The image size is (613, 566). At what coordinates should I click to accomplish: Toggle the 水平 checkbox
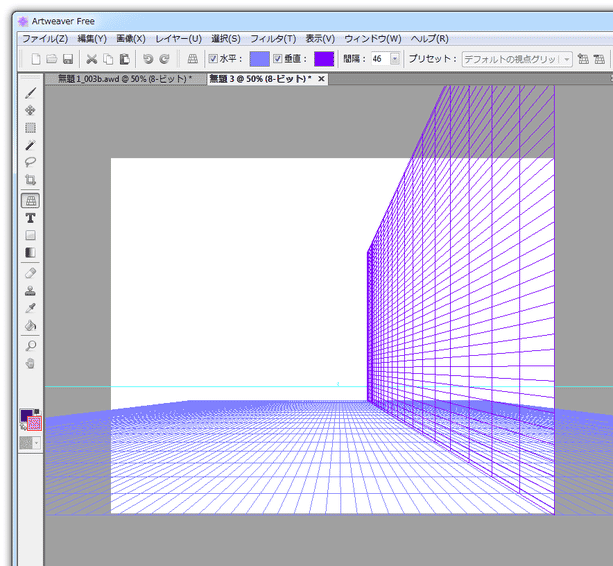click(213, 59)
